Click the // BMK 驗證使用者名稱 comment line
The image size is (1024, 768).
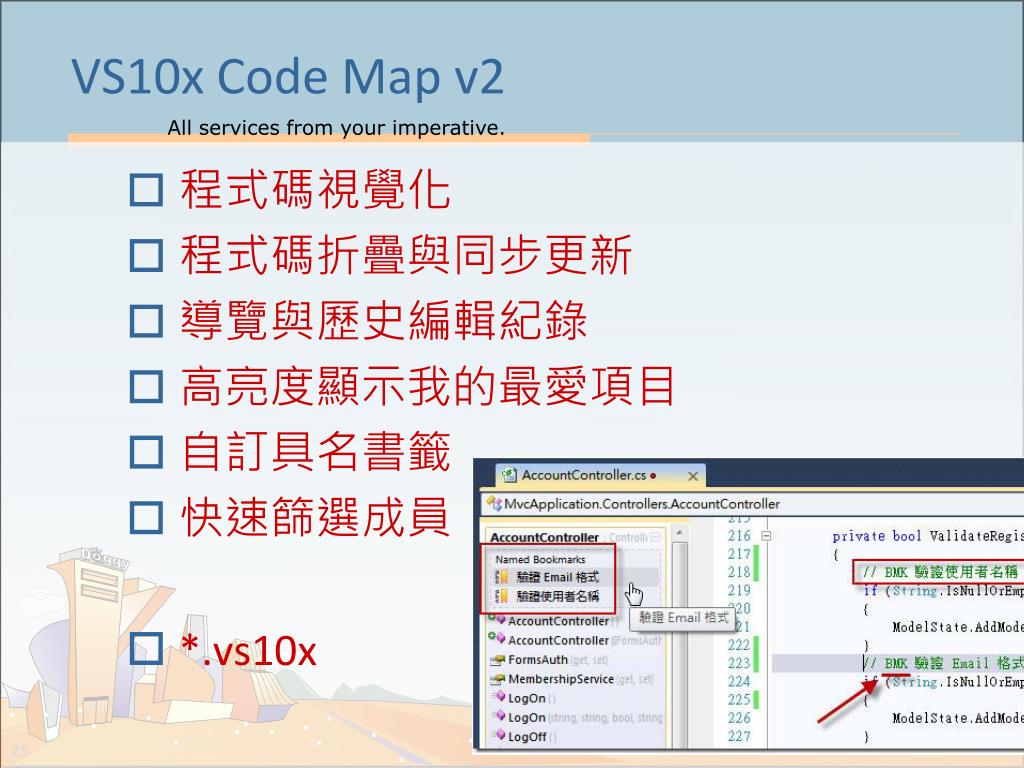(x=940, y=572)
